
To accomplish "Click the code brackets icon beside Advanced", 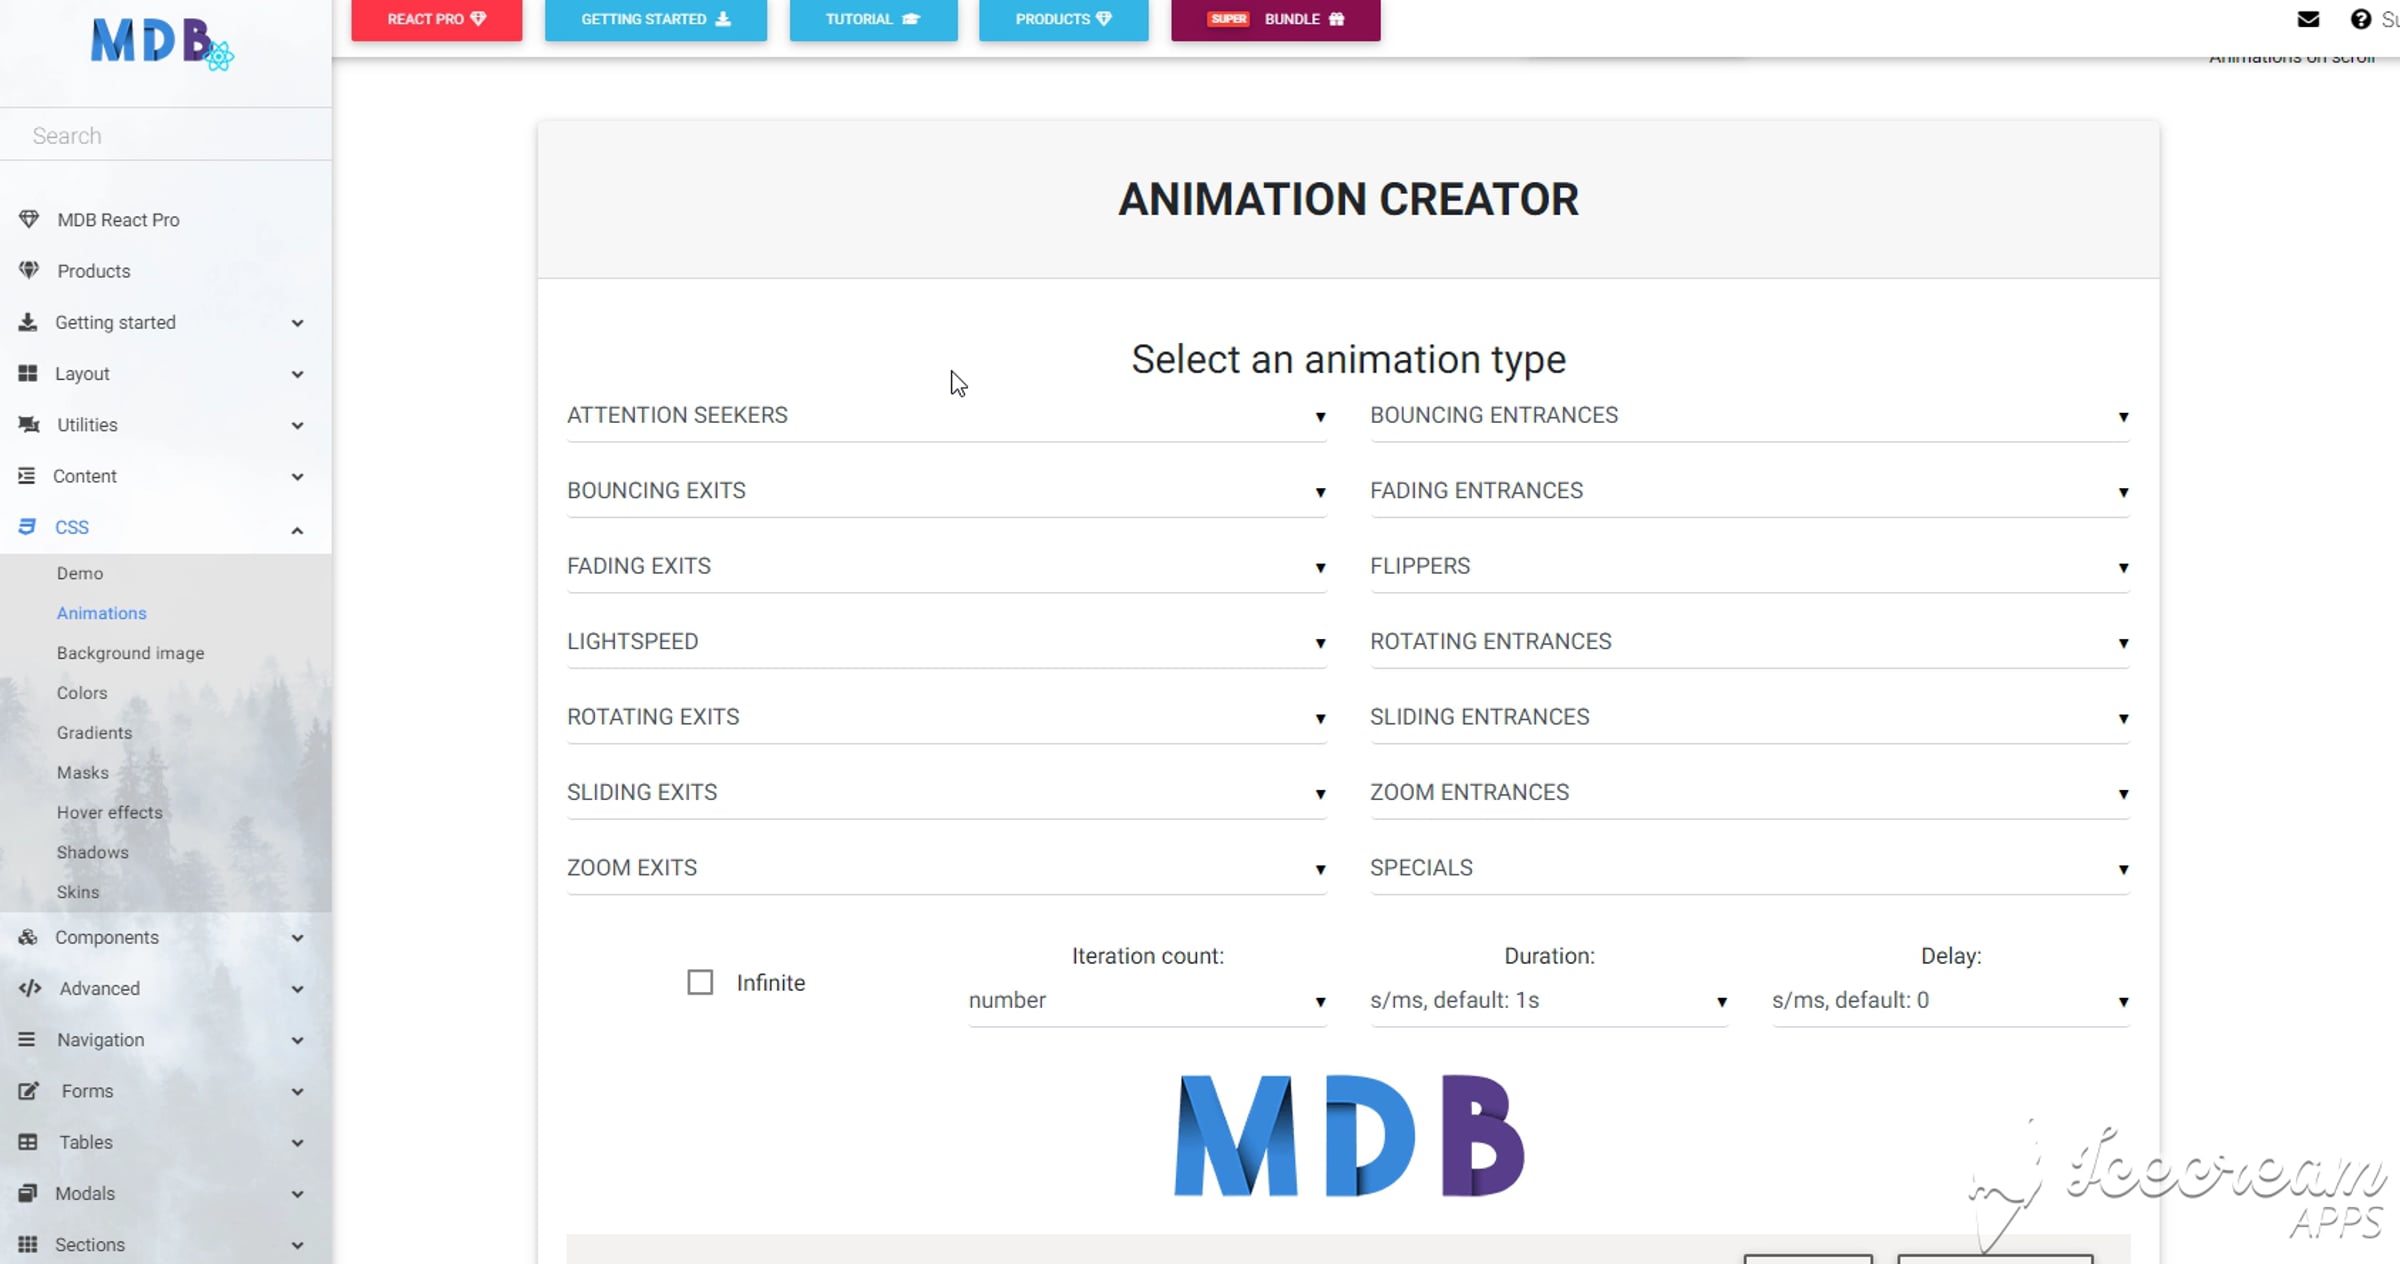I will [30, 988].
